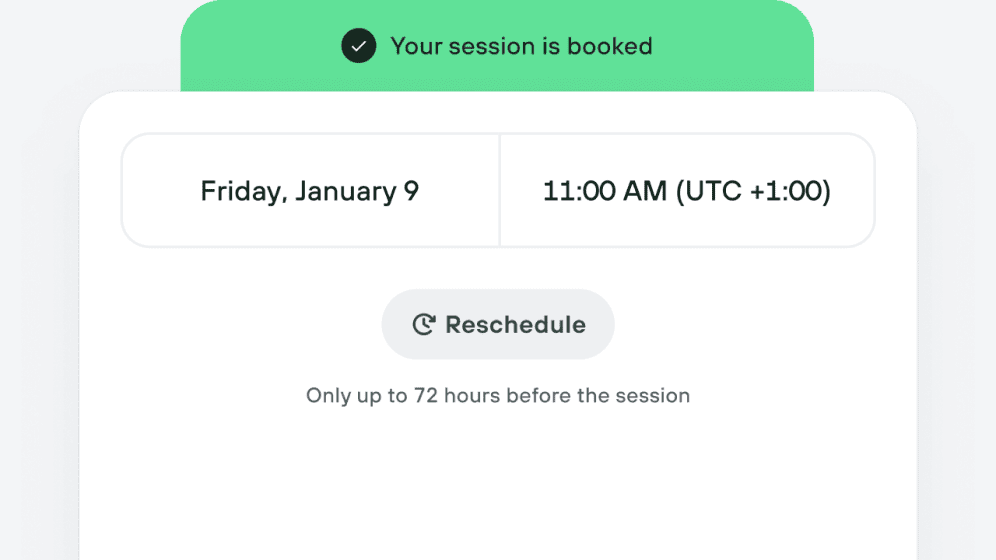Click the "Your session is booked" message
Screen dimensions: 996x560
[521, 46]
